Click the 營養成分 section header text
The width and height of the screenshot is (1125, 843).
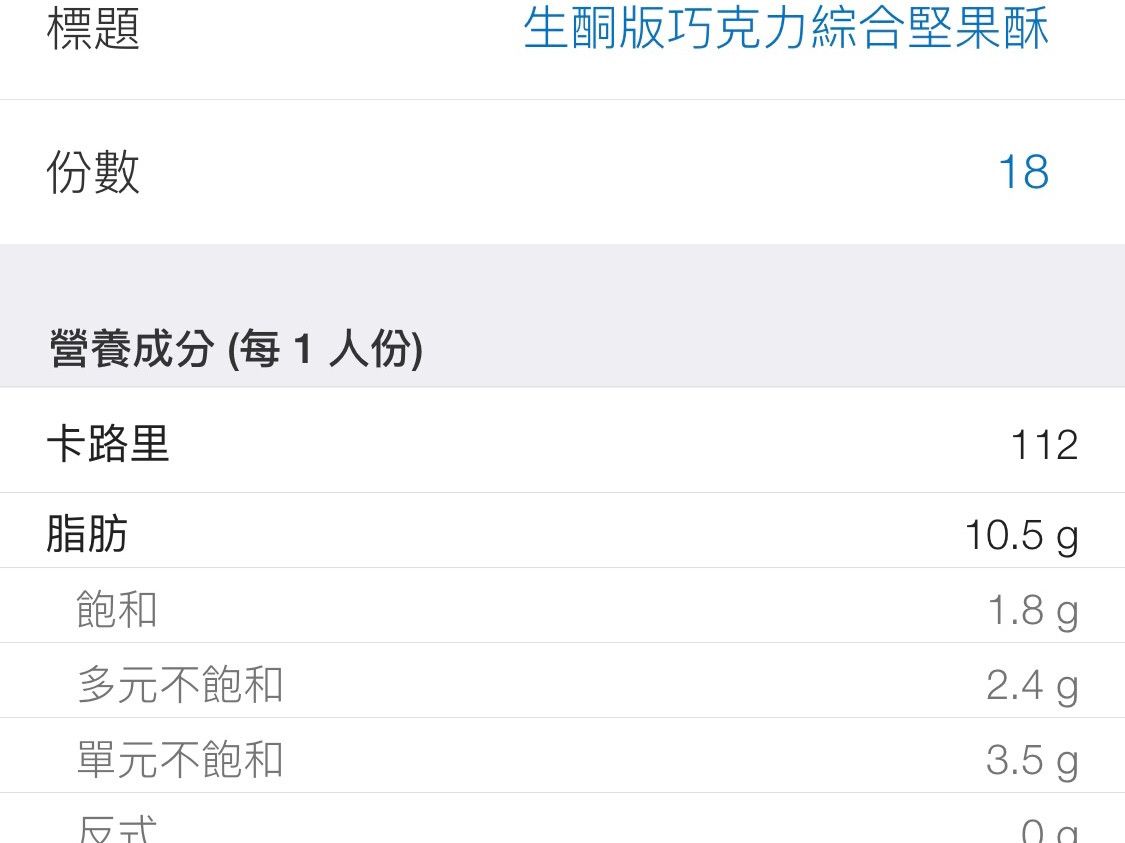pyautogui.click(x=132, y=351)
